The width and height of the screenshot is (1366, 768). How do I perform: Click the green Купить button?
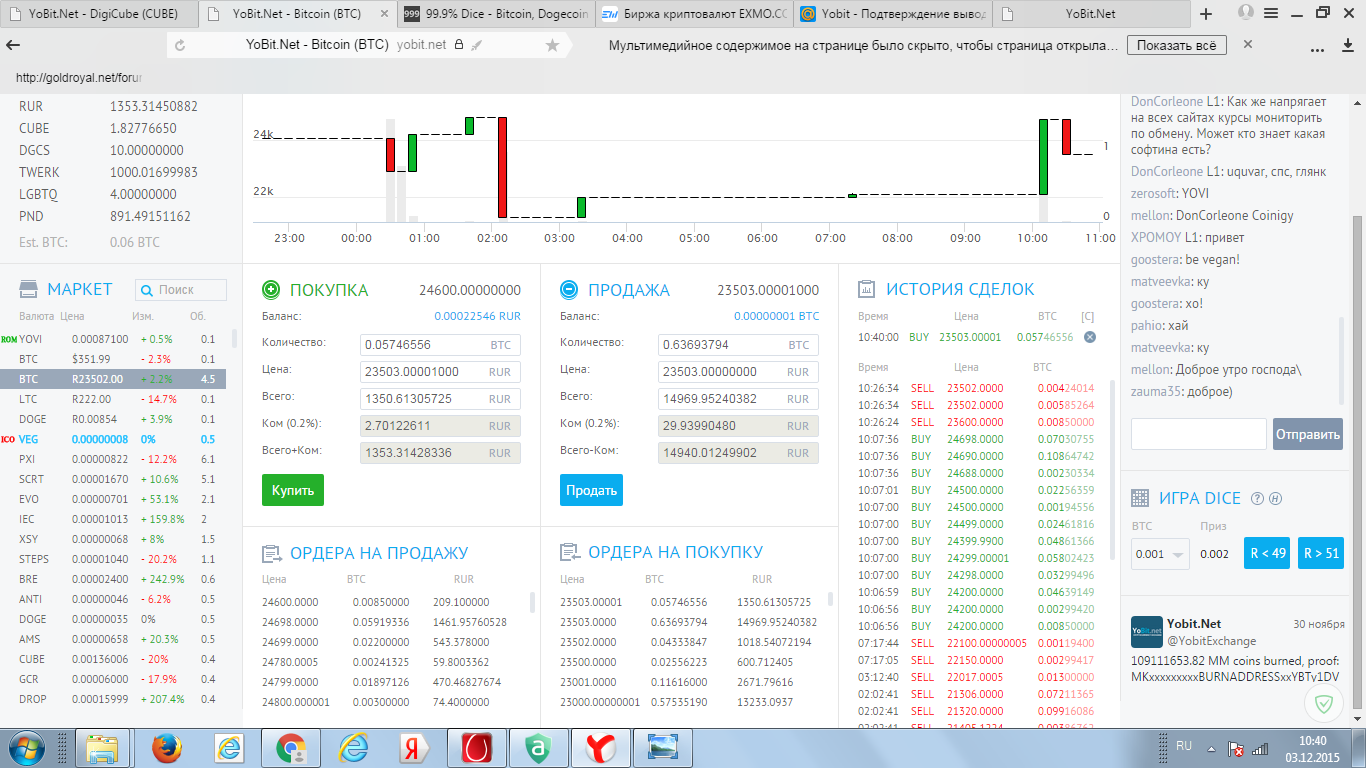(x=293, y=490)
